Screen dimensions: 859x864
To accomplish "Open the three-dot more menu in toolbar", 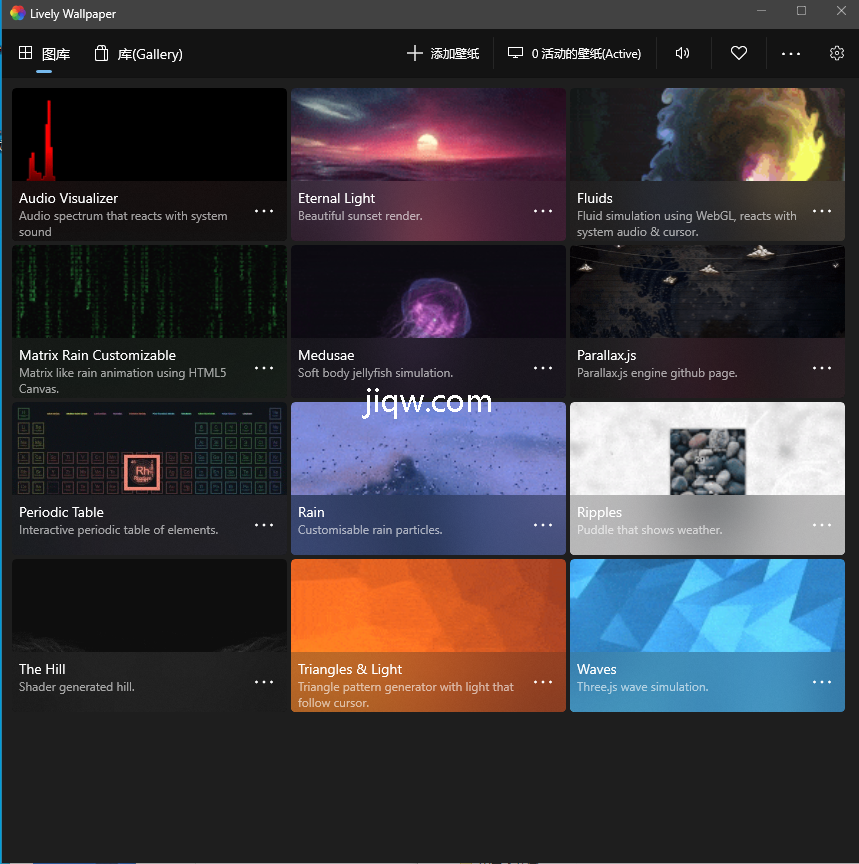I will pos(791,53).
